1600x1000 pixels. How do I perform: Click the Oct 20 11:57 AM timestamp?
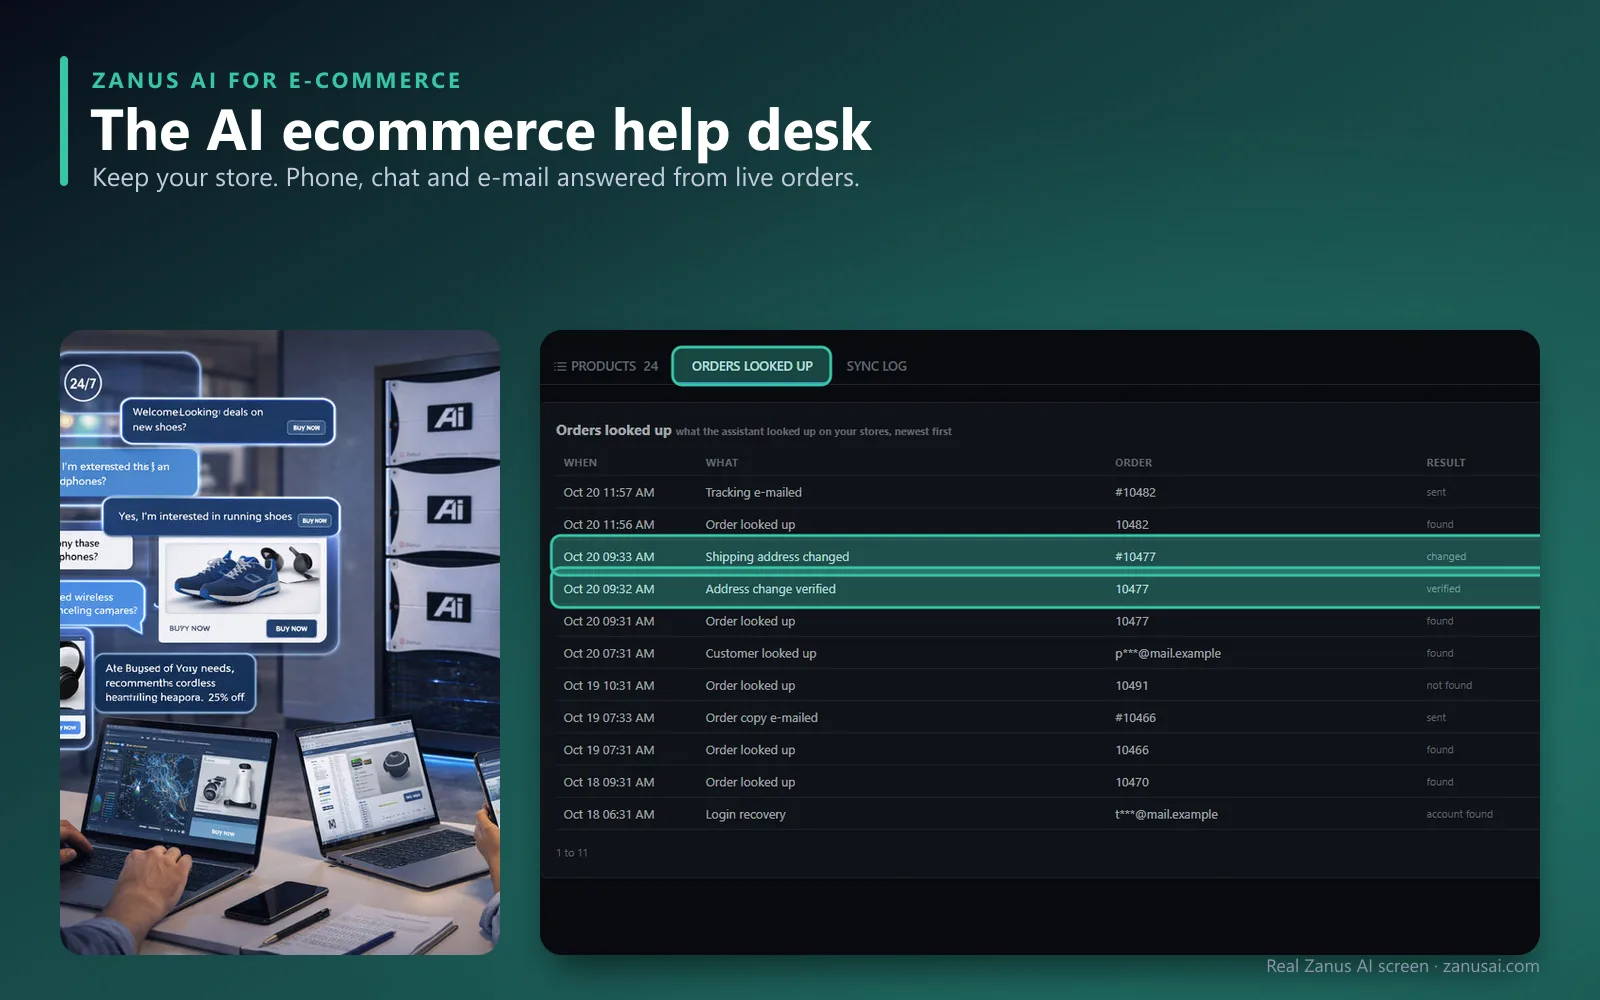pos(608,492)
